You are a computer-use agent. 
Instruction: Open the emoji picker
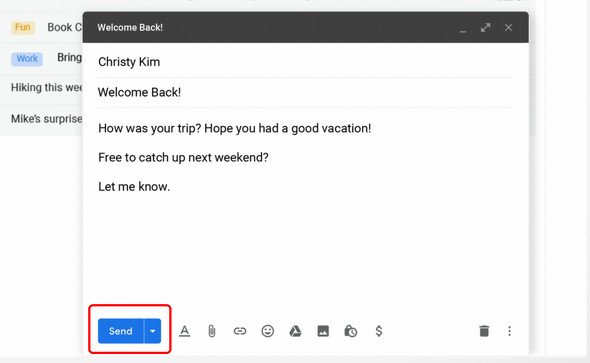click(x=268, y=331)
